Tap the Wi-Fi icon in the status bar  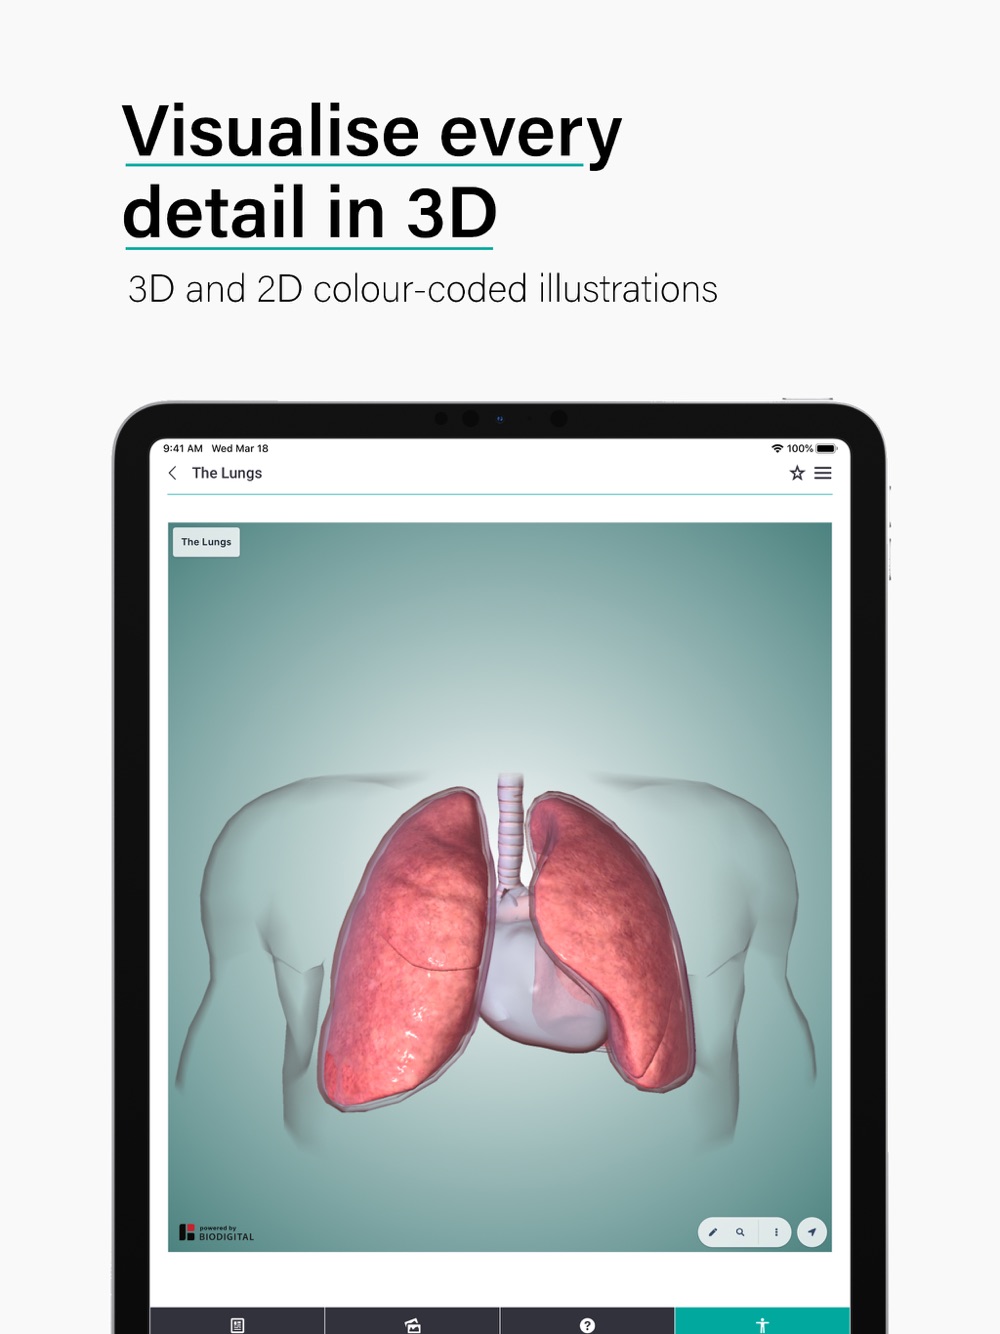coord(777,448)
